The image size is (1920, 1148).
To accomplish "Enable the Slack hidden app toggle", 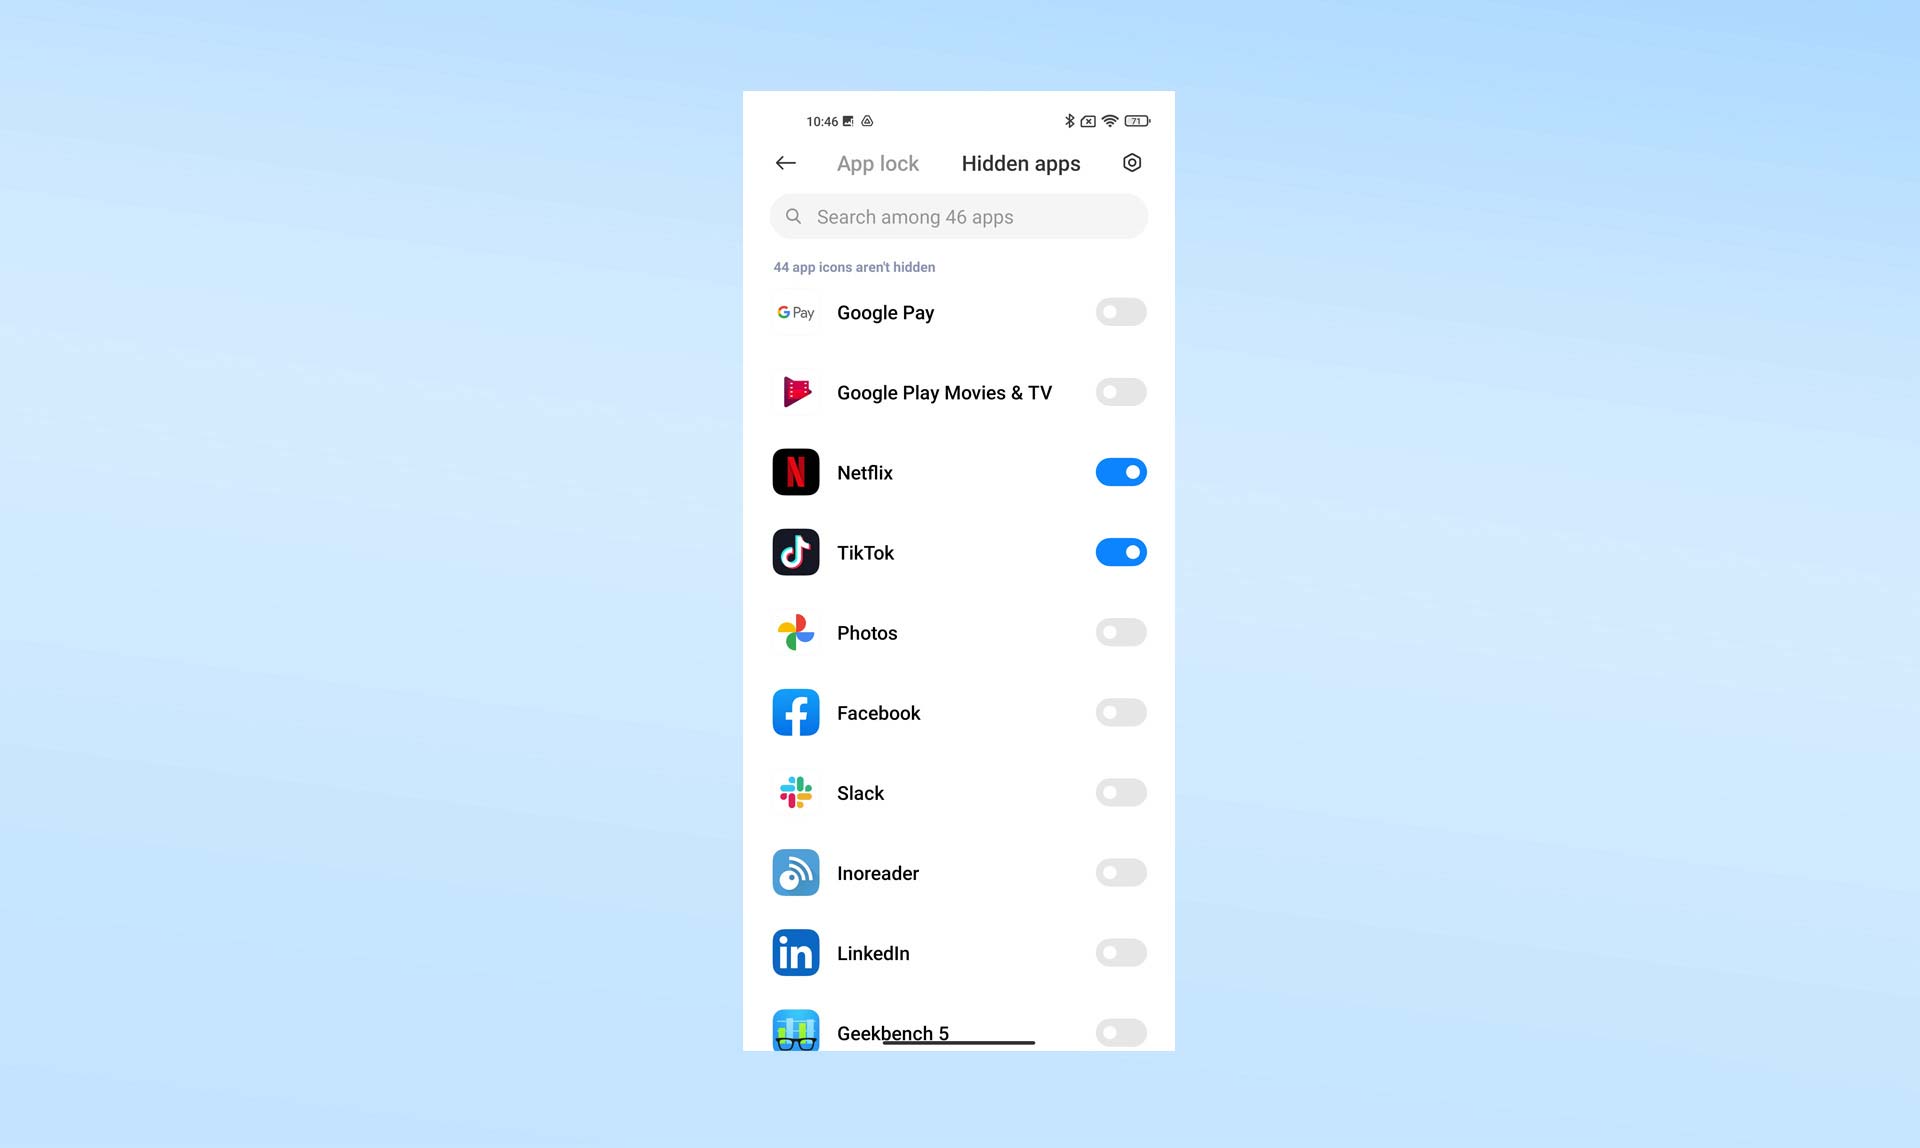I will click(1121, 793).
